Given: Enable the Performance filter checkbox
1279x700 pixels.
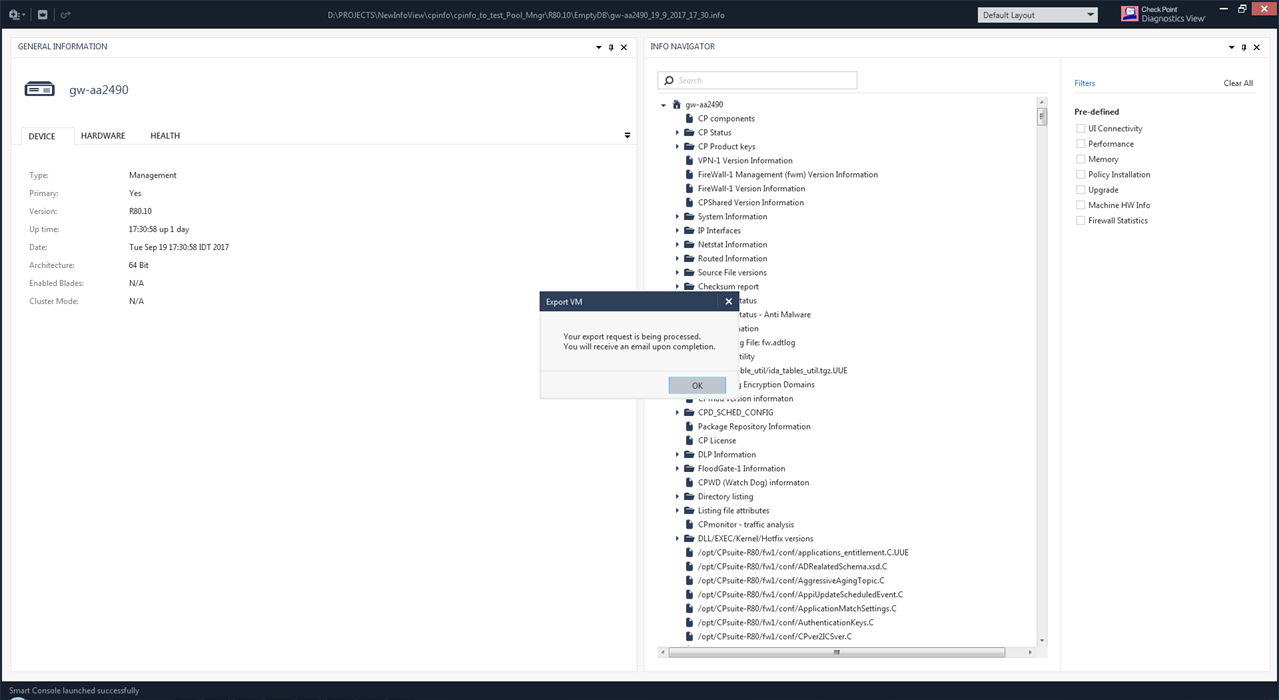Looking at the screenshot, I should click(x=1080, y=144).
